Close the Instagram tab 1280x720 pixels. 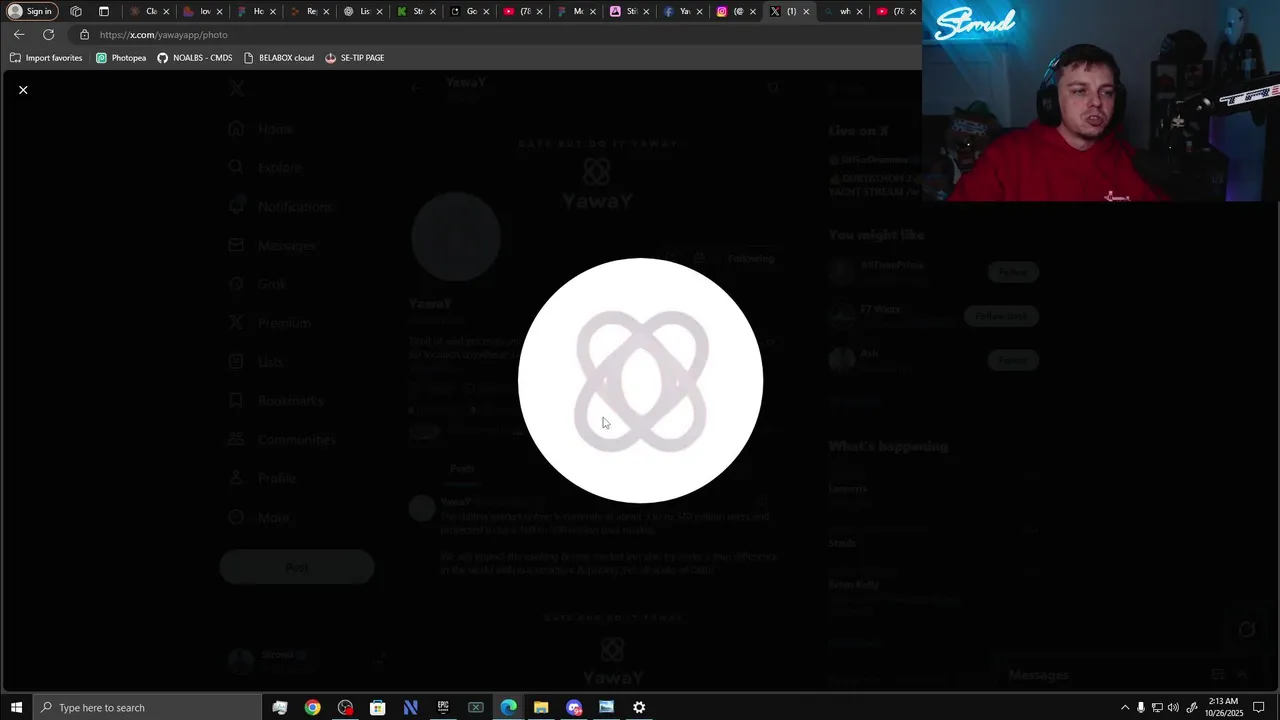753,12
